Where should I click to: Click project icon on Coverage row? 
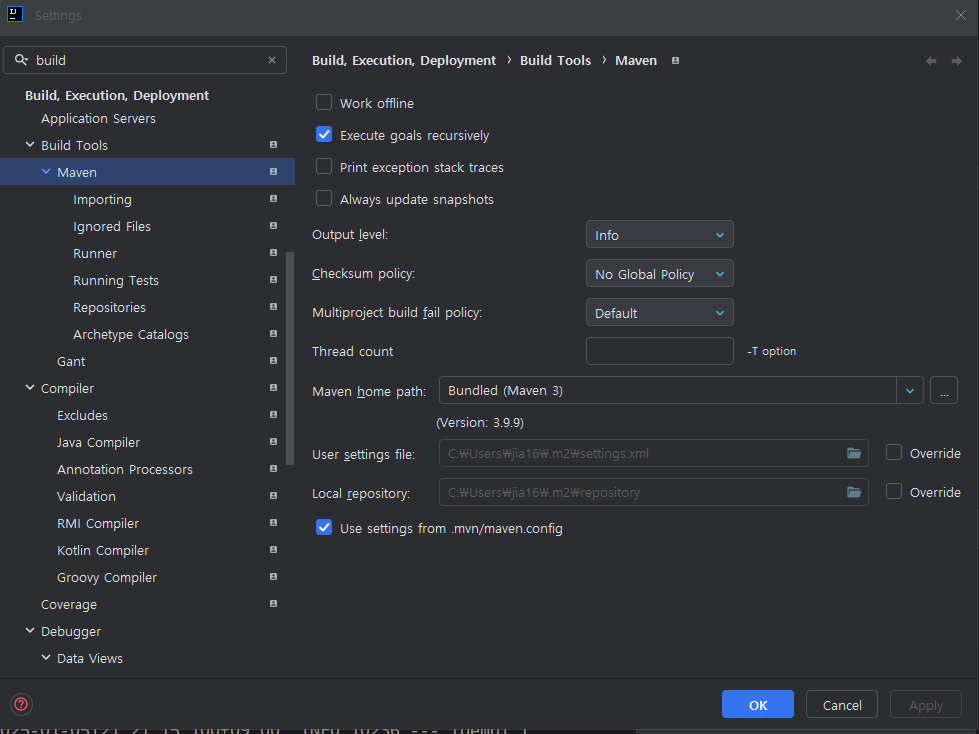pos(273,604)
